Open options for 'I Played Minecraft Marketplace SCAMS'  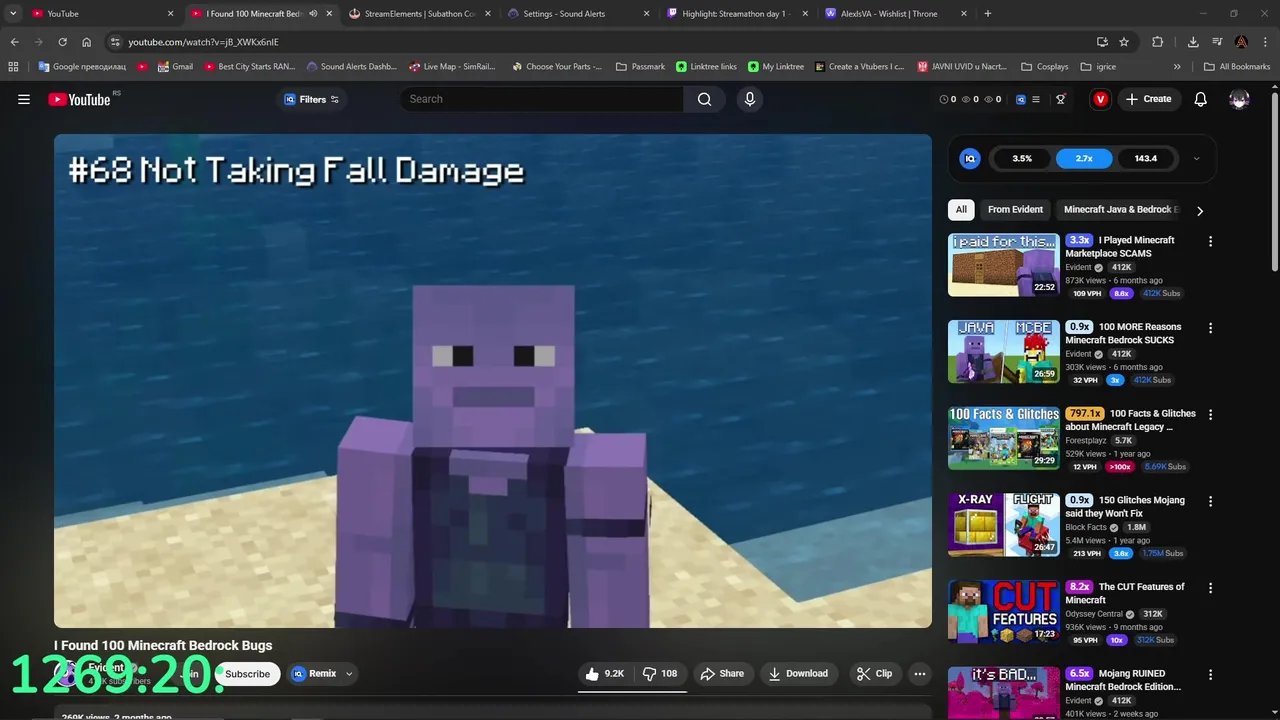coord(1210,241)
